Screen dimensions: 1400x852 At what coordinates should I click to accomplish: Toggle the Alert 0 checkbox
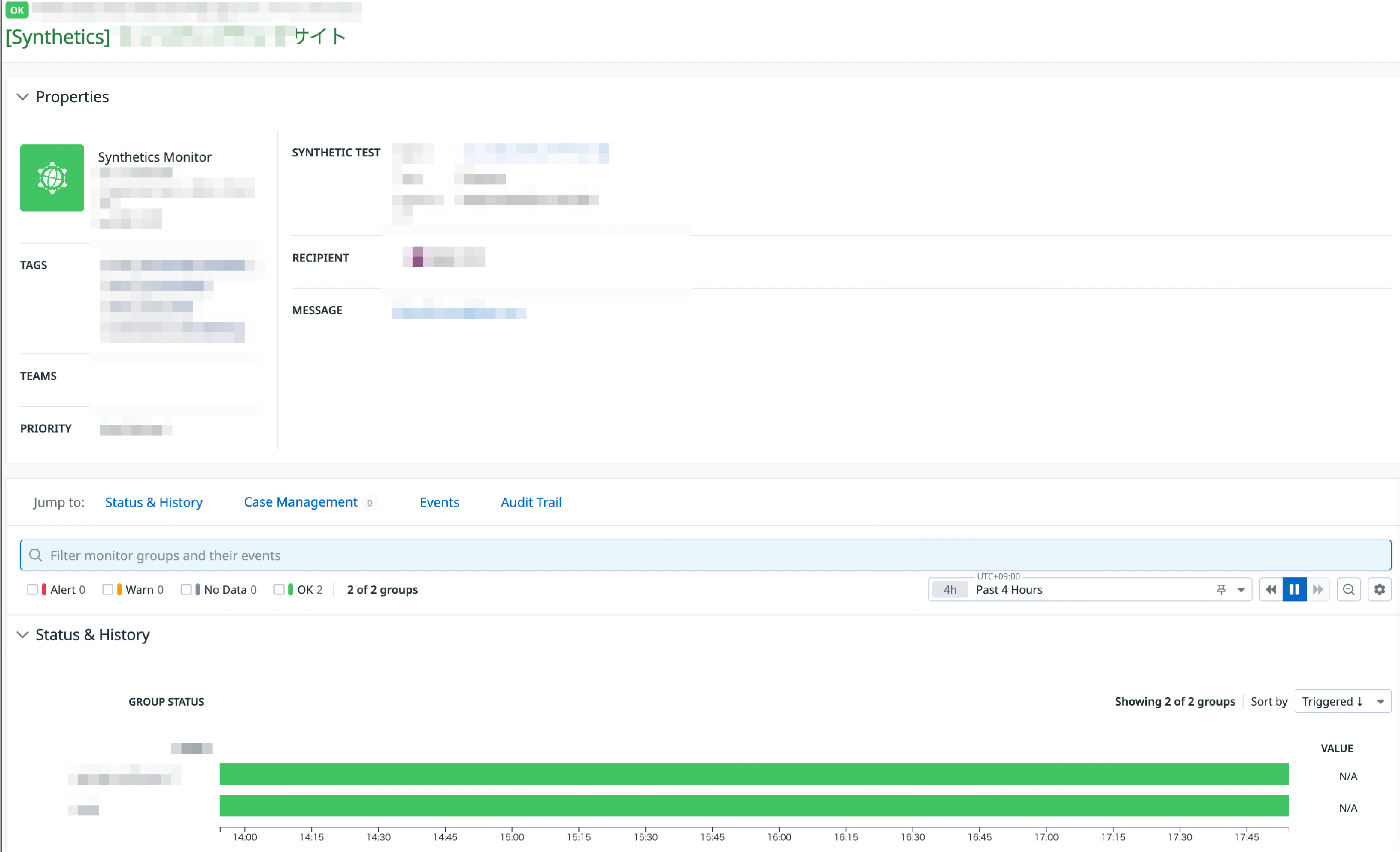33,590
